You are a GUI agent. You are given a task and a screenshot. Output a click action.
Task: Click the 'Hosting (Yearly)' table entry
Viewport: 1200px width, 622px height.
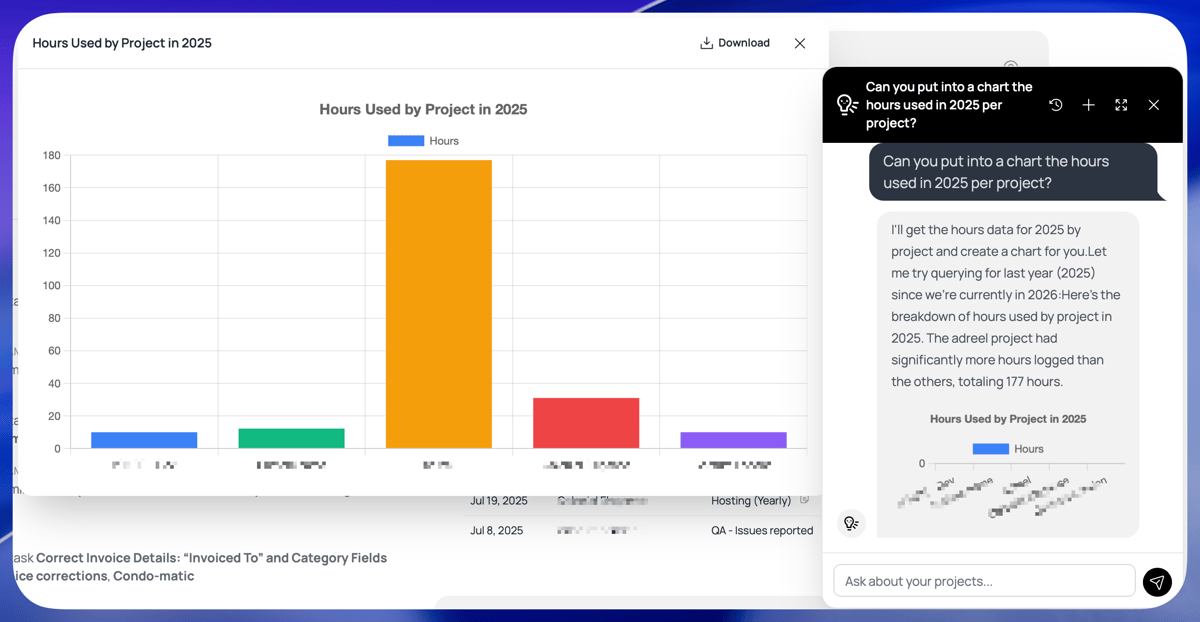click(x=751, y=500)
